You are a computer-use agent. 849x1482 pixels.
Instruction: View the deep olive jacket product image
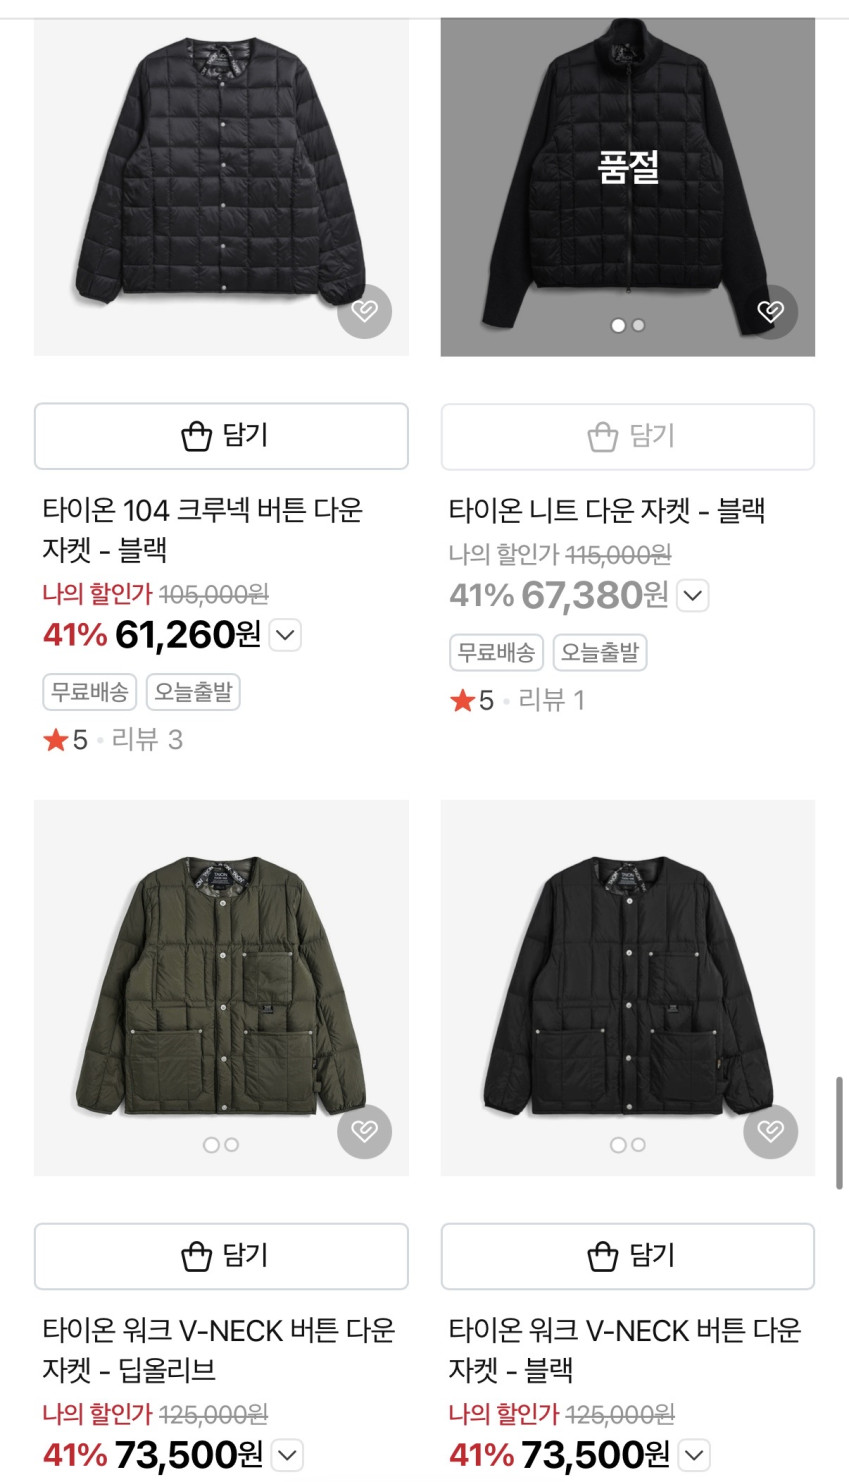pyautogui.click(x=221, y=985)
